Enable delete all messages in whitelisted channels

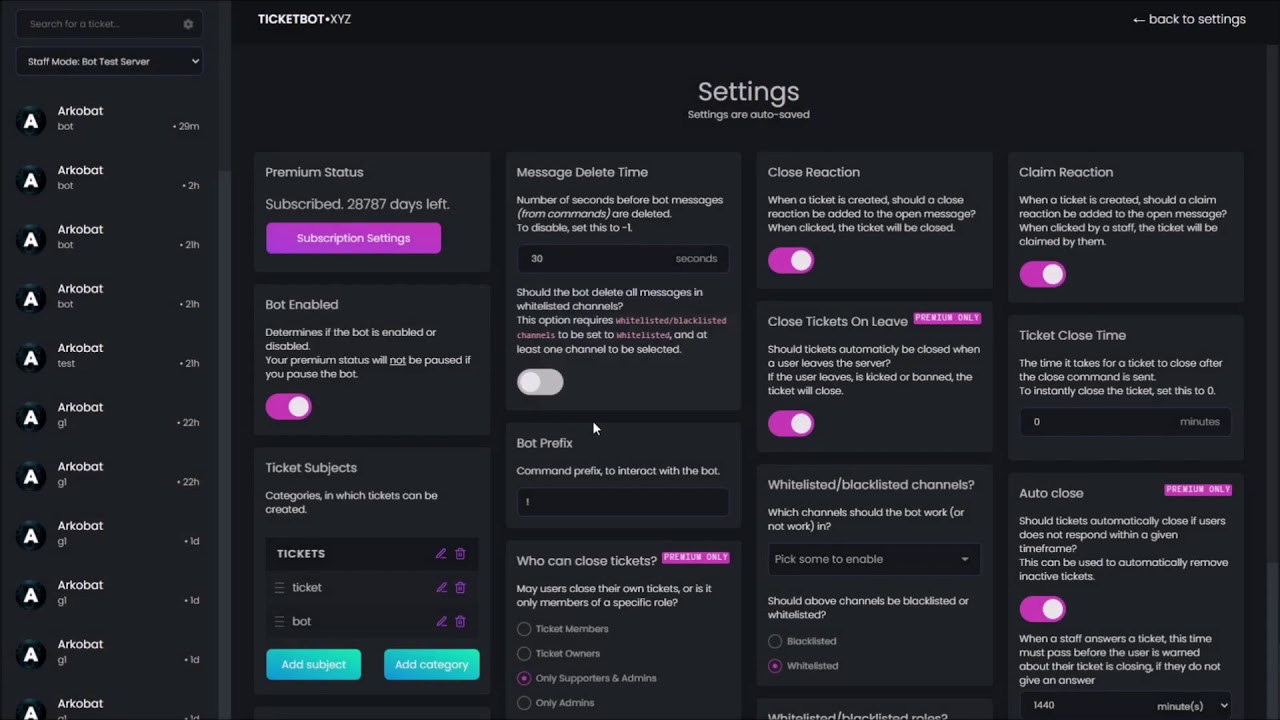point(540,382)
